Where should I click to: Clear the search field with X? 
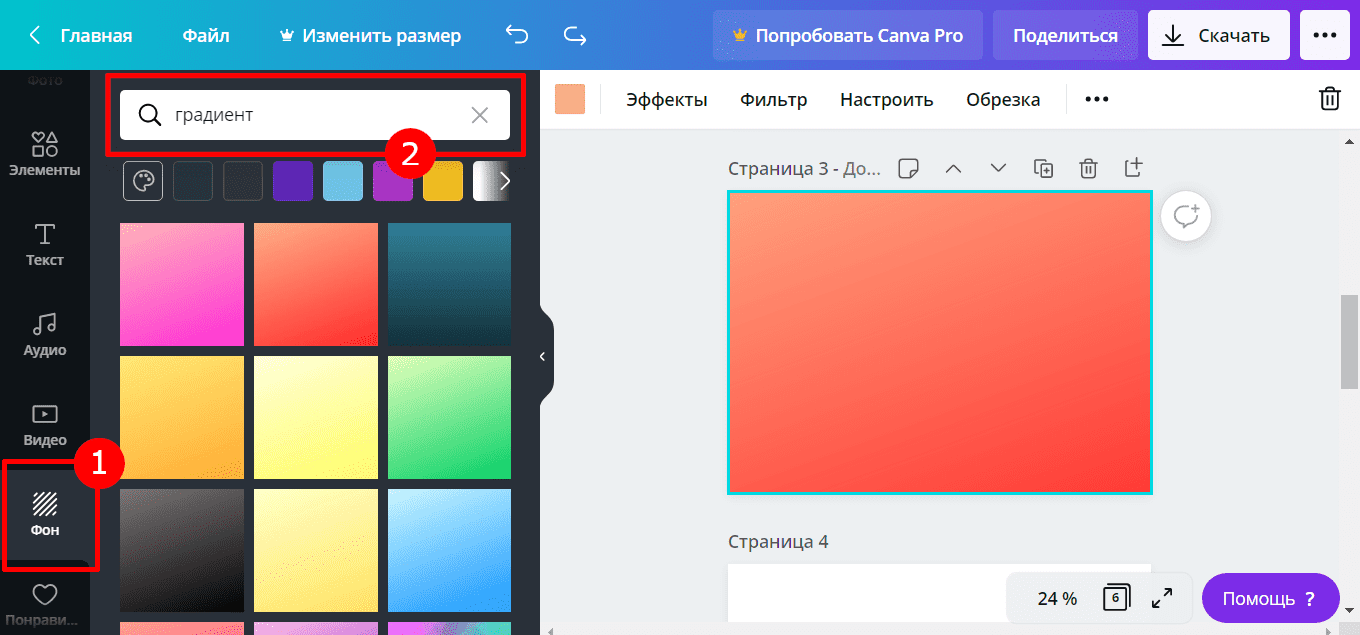click(480, 115)
